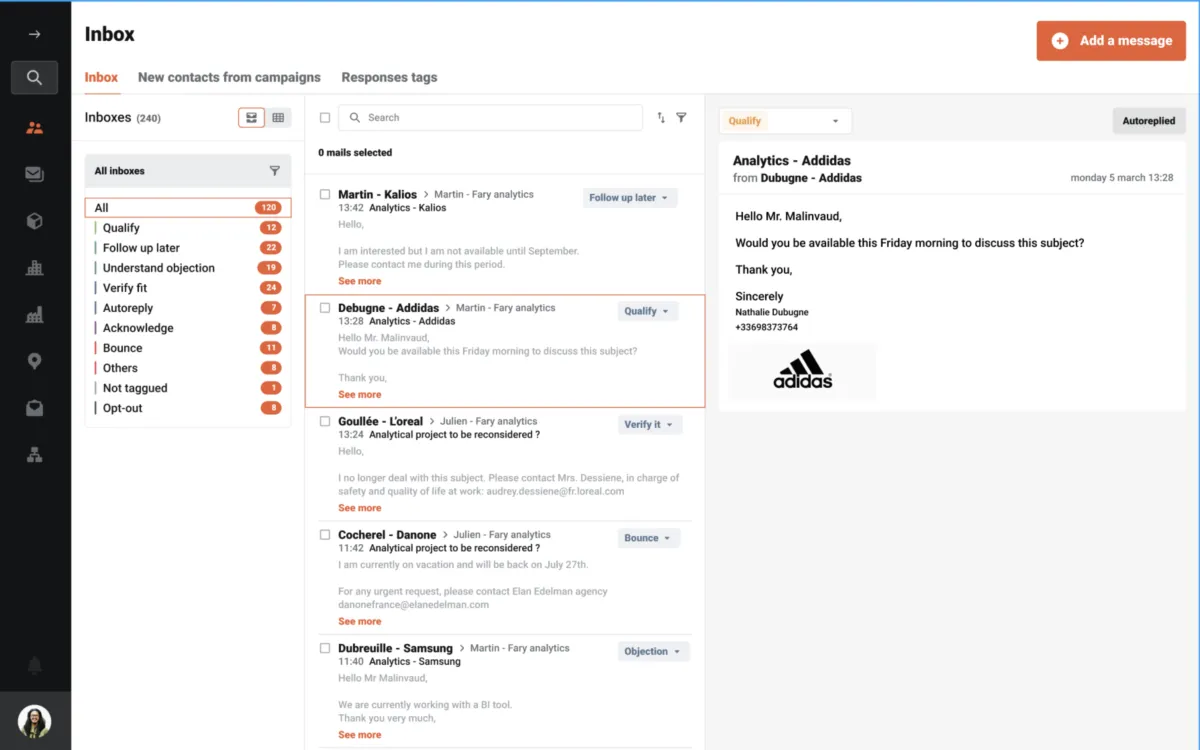Screen dimensions: 1200x750
Task: Click the Adidas logo in the email
Action: point(802,370)
